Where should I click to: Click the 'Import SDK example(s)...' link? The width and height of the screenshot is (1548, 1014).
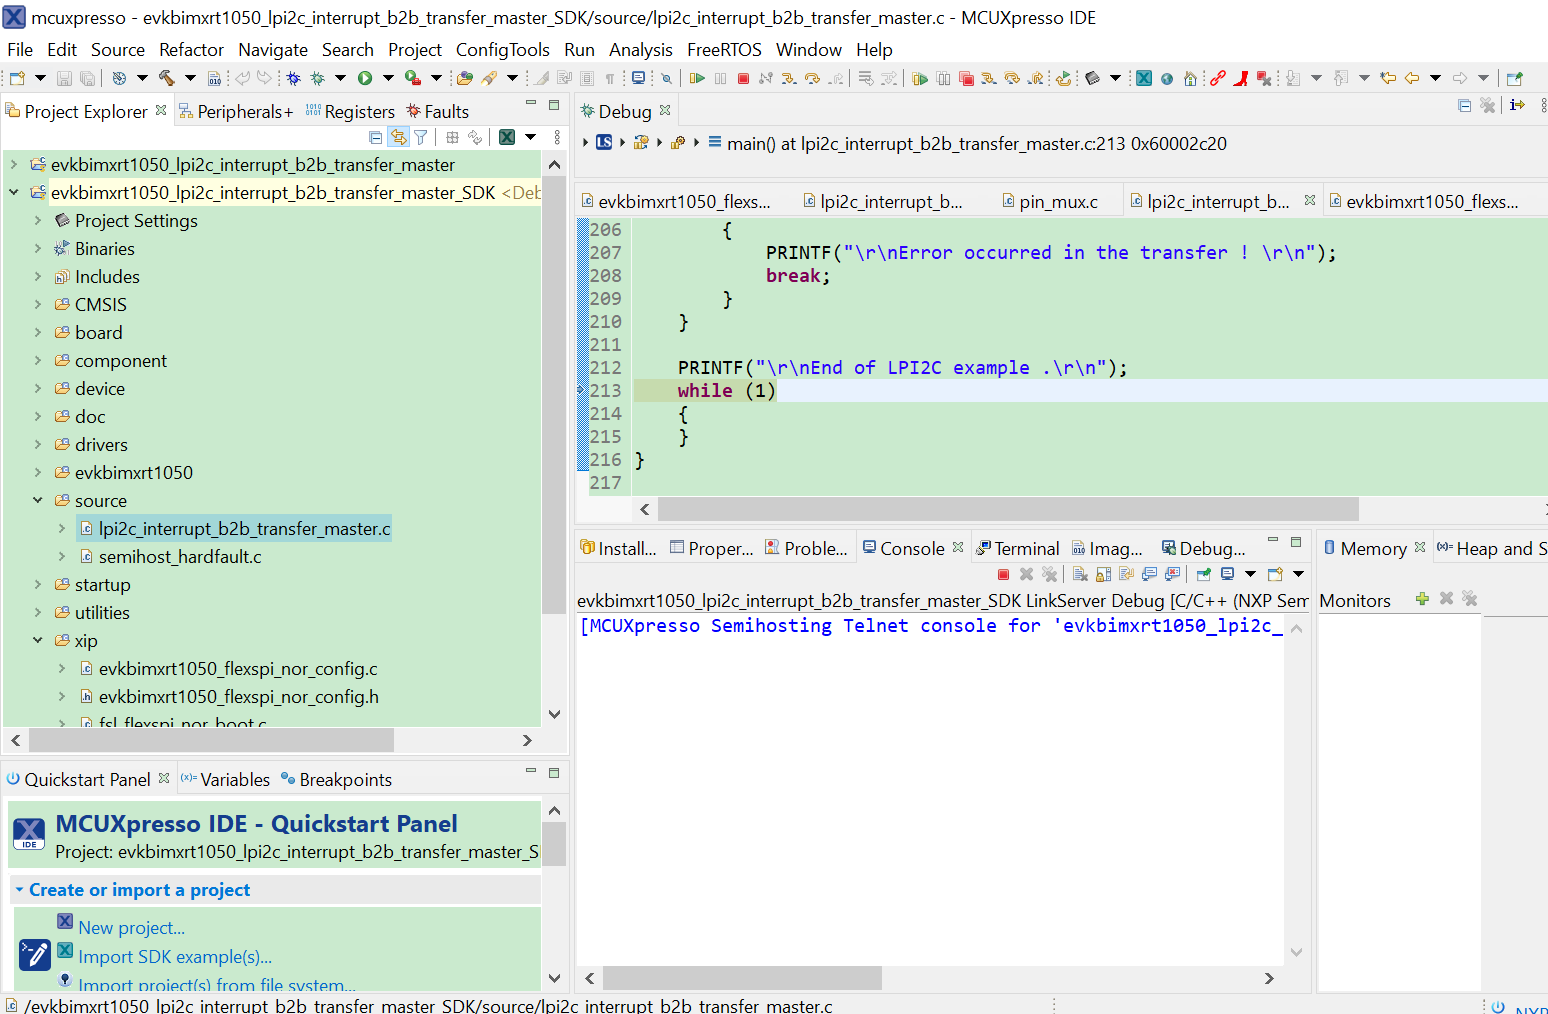click(175, 957)
